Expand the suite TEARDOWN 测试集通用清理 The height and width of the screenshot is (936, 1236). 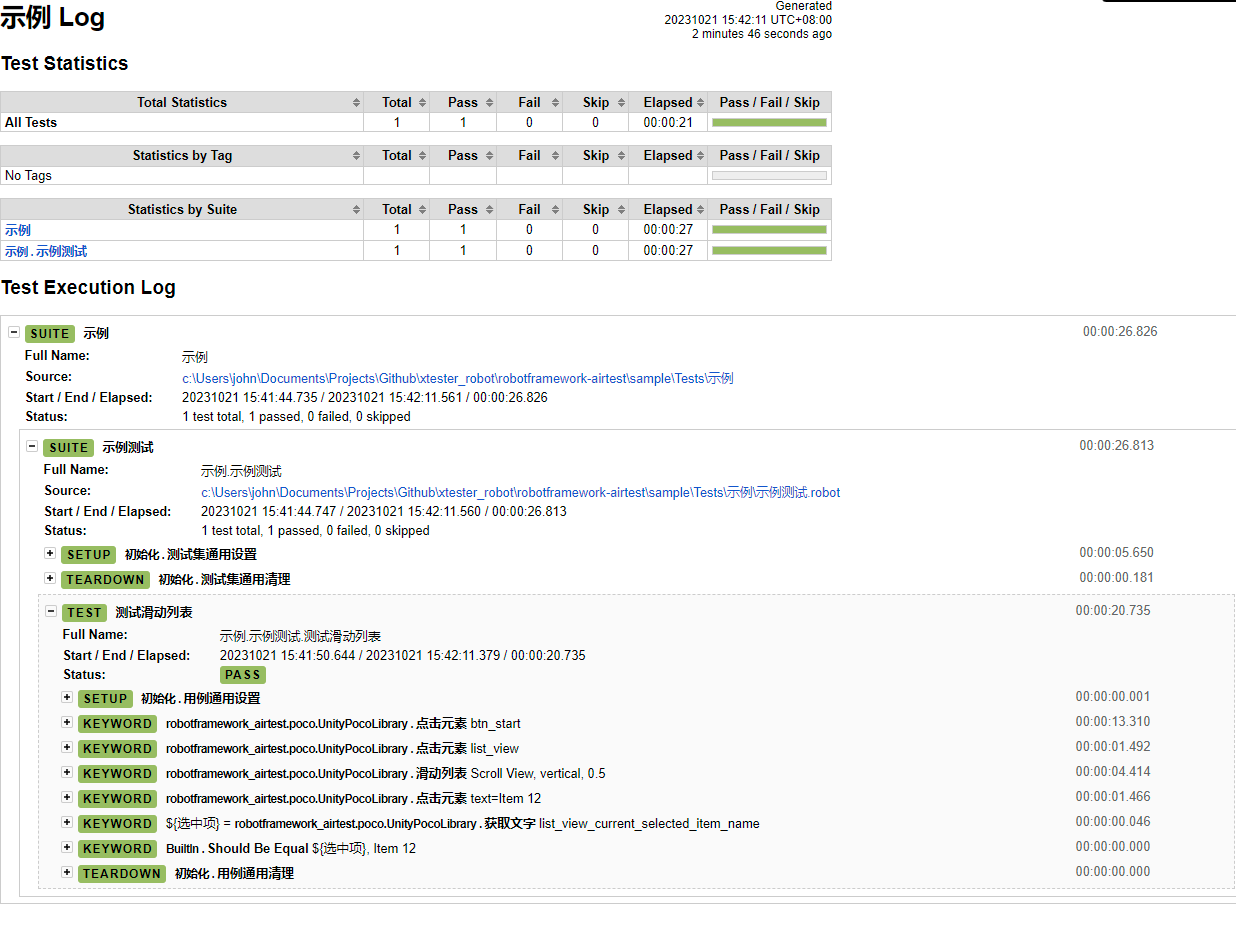[50, 578]
